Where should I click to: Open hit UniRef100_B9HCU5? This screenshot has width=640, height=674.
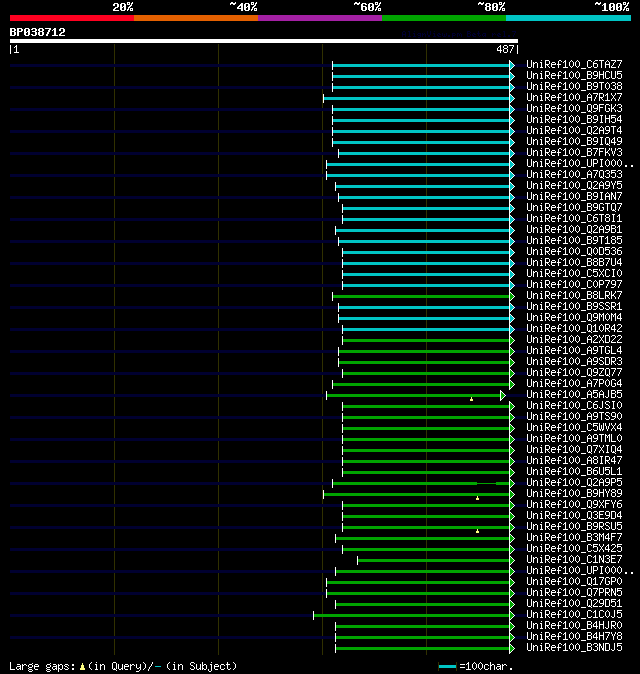[x=574, y=76]
